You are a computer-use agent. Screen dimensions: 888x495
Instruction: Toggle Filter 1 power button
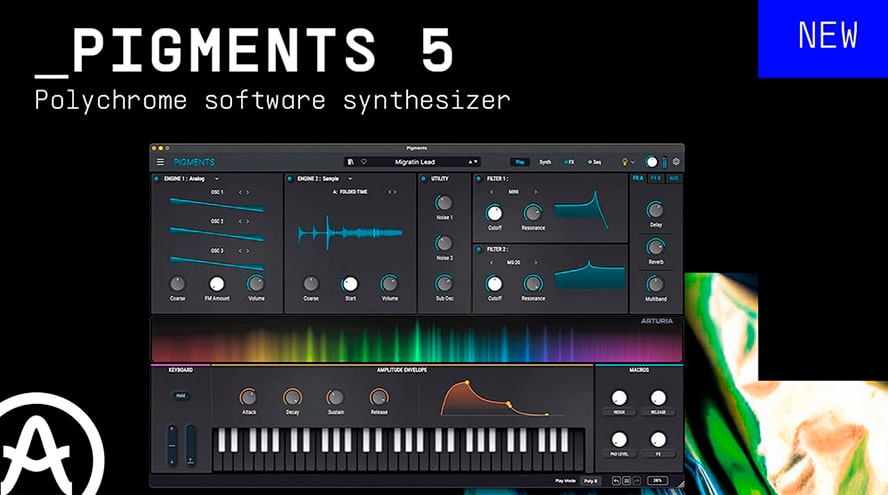pyautogui.click(x=479, y=178)
